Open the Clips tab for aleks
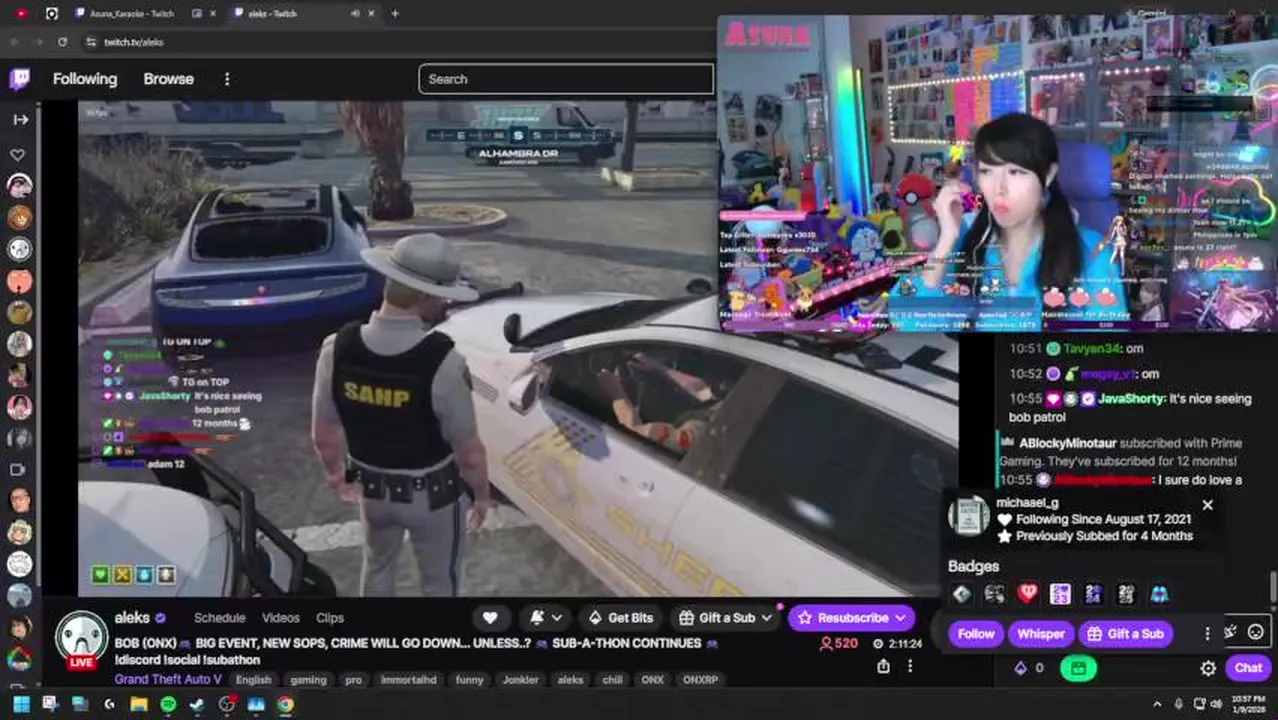 (330, 618)
